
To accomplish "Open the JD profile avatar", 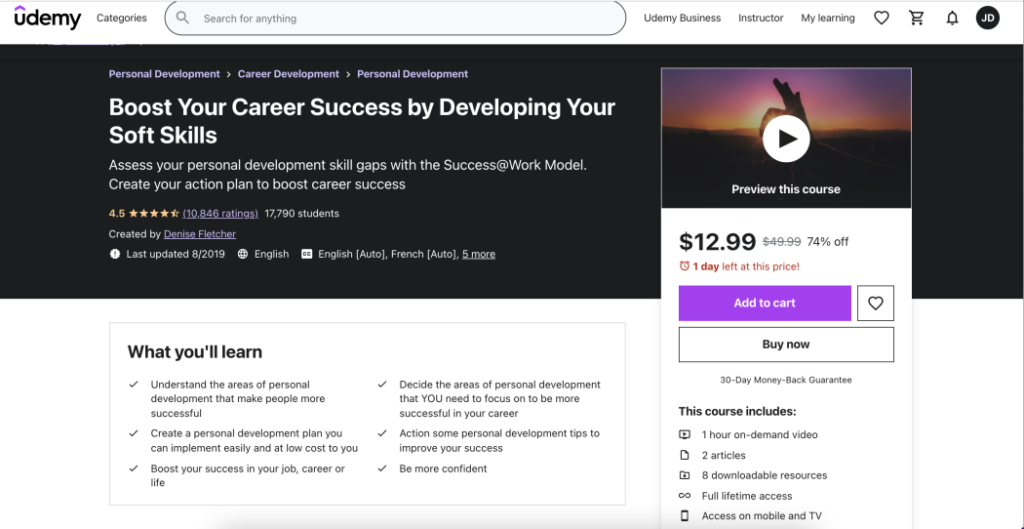I will click(987, 18).
